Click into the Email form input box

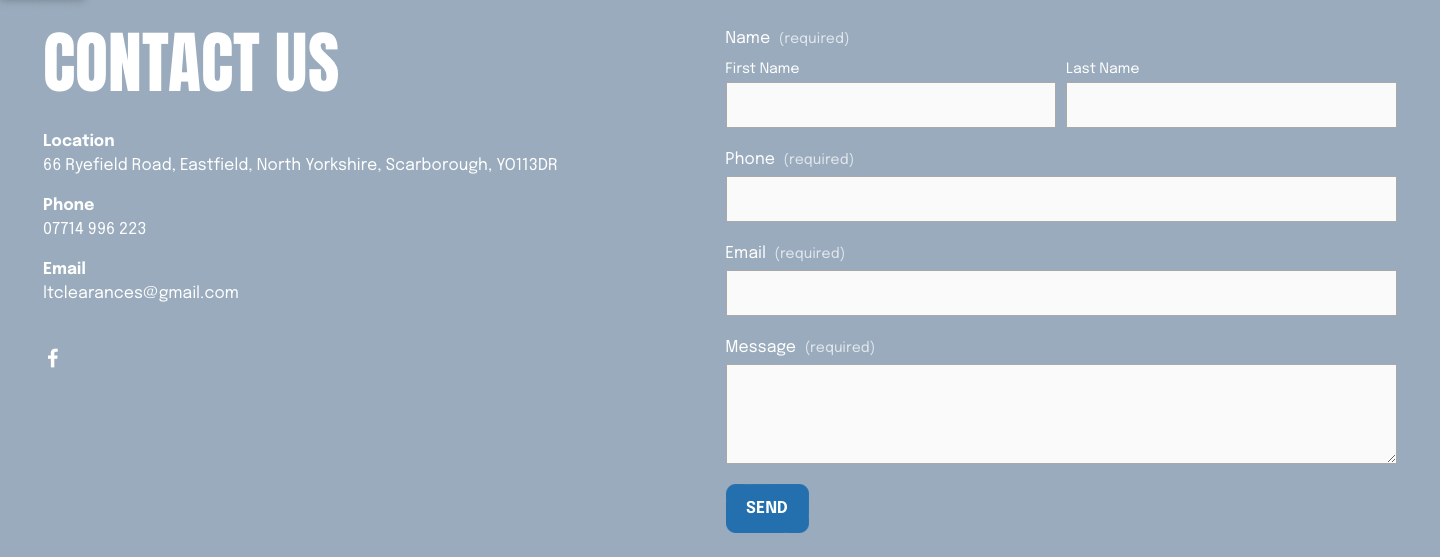pos(1060,293)
